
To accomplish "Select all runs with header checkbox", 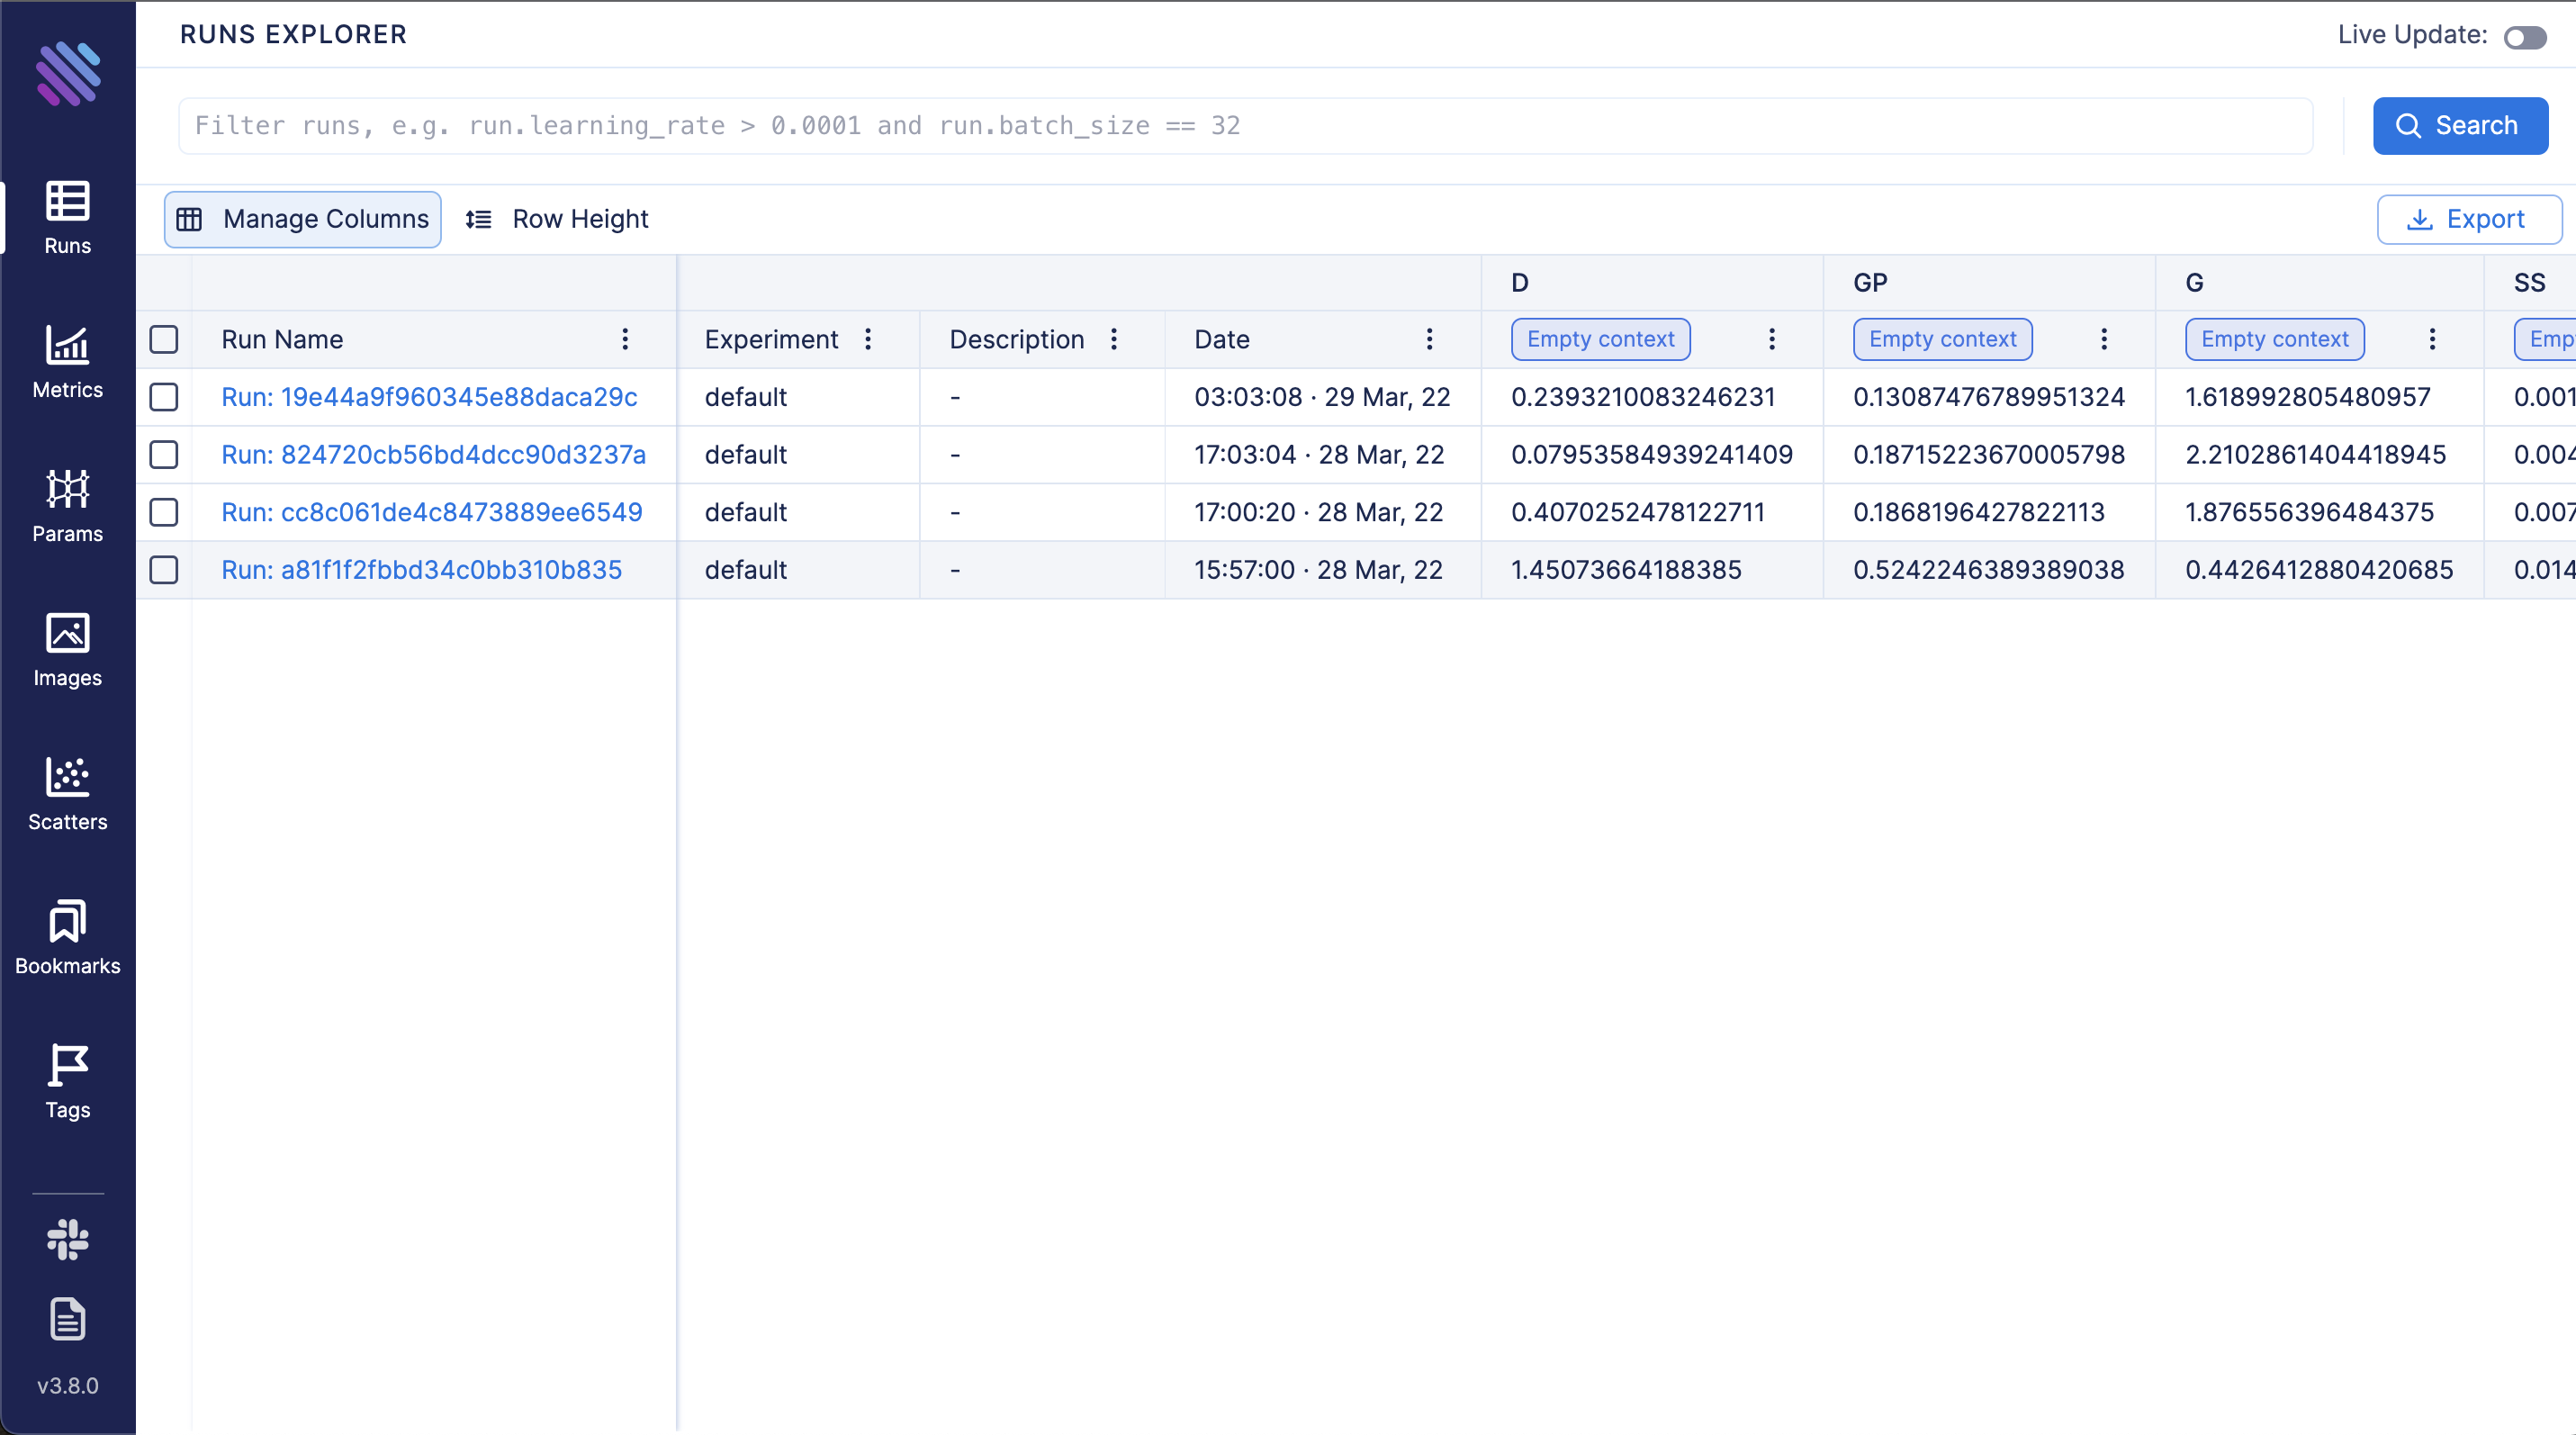I will [164, 339].
